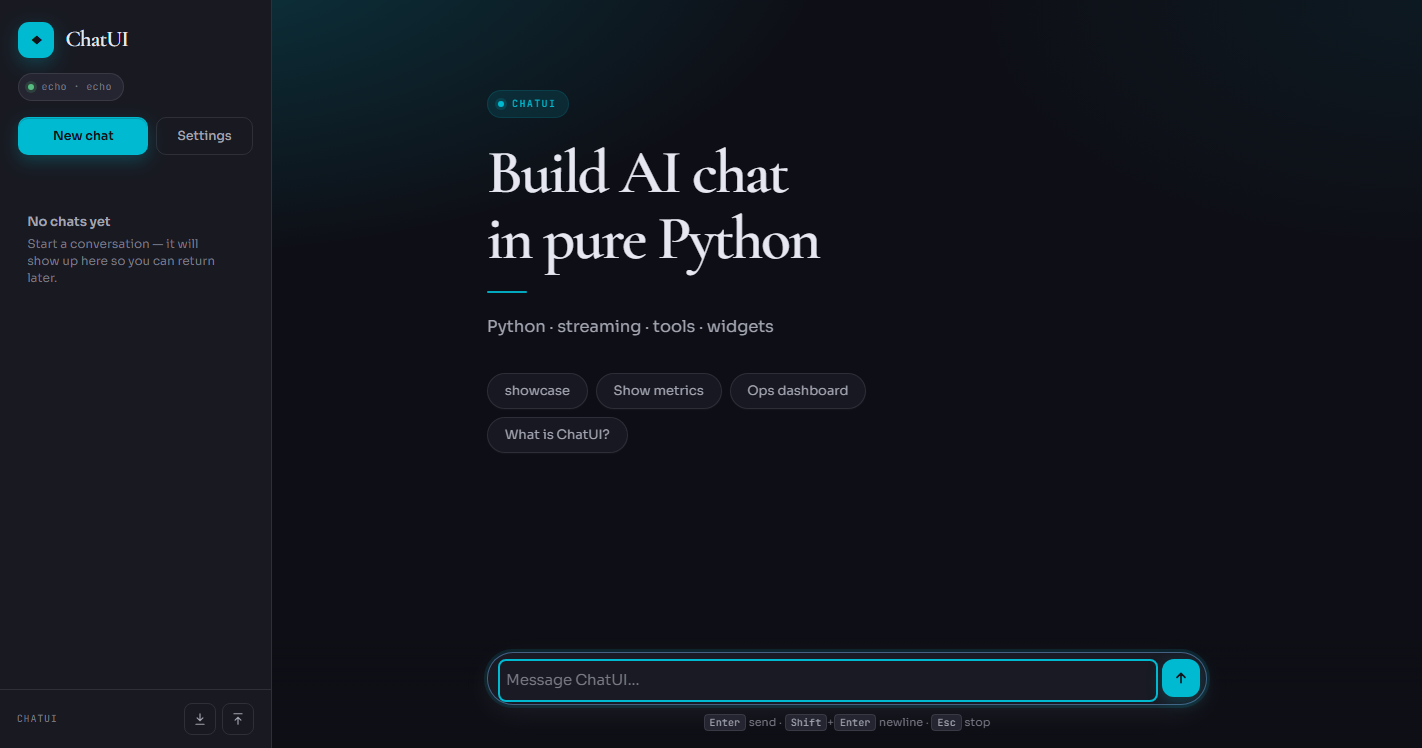The height and width of the screenshot is (748, 1422).
Task: Select the showcase suggestion chip
Action: pos(537,391)
